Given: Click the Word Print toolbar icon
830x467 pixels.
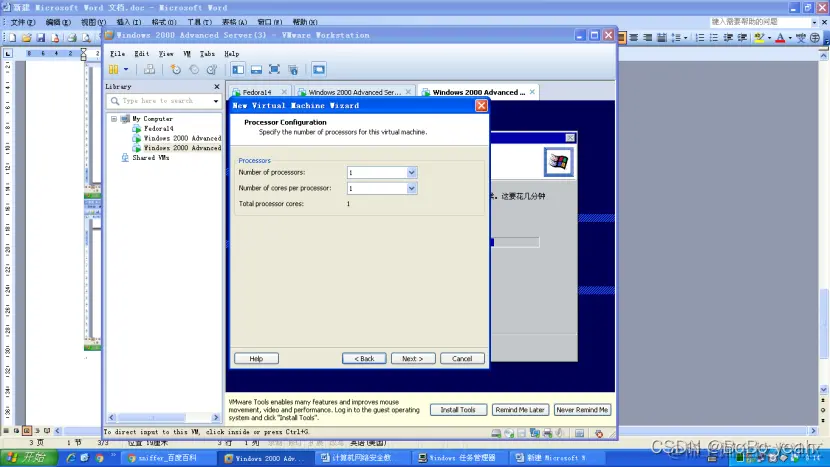Looking at the screenshot, I should [x=71, y=38].
